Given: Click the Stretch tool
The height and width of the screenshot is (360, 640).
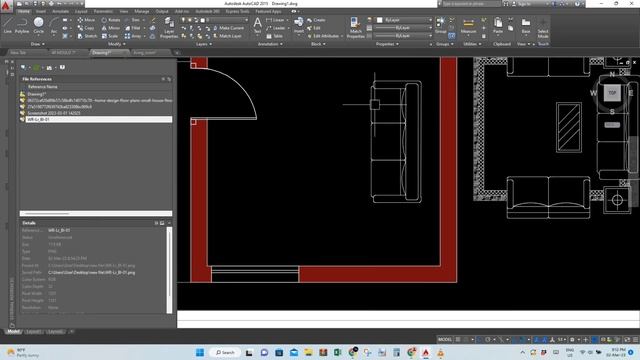Looking at the screenshot, I should point(87,36).
